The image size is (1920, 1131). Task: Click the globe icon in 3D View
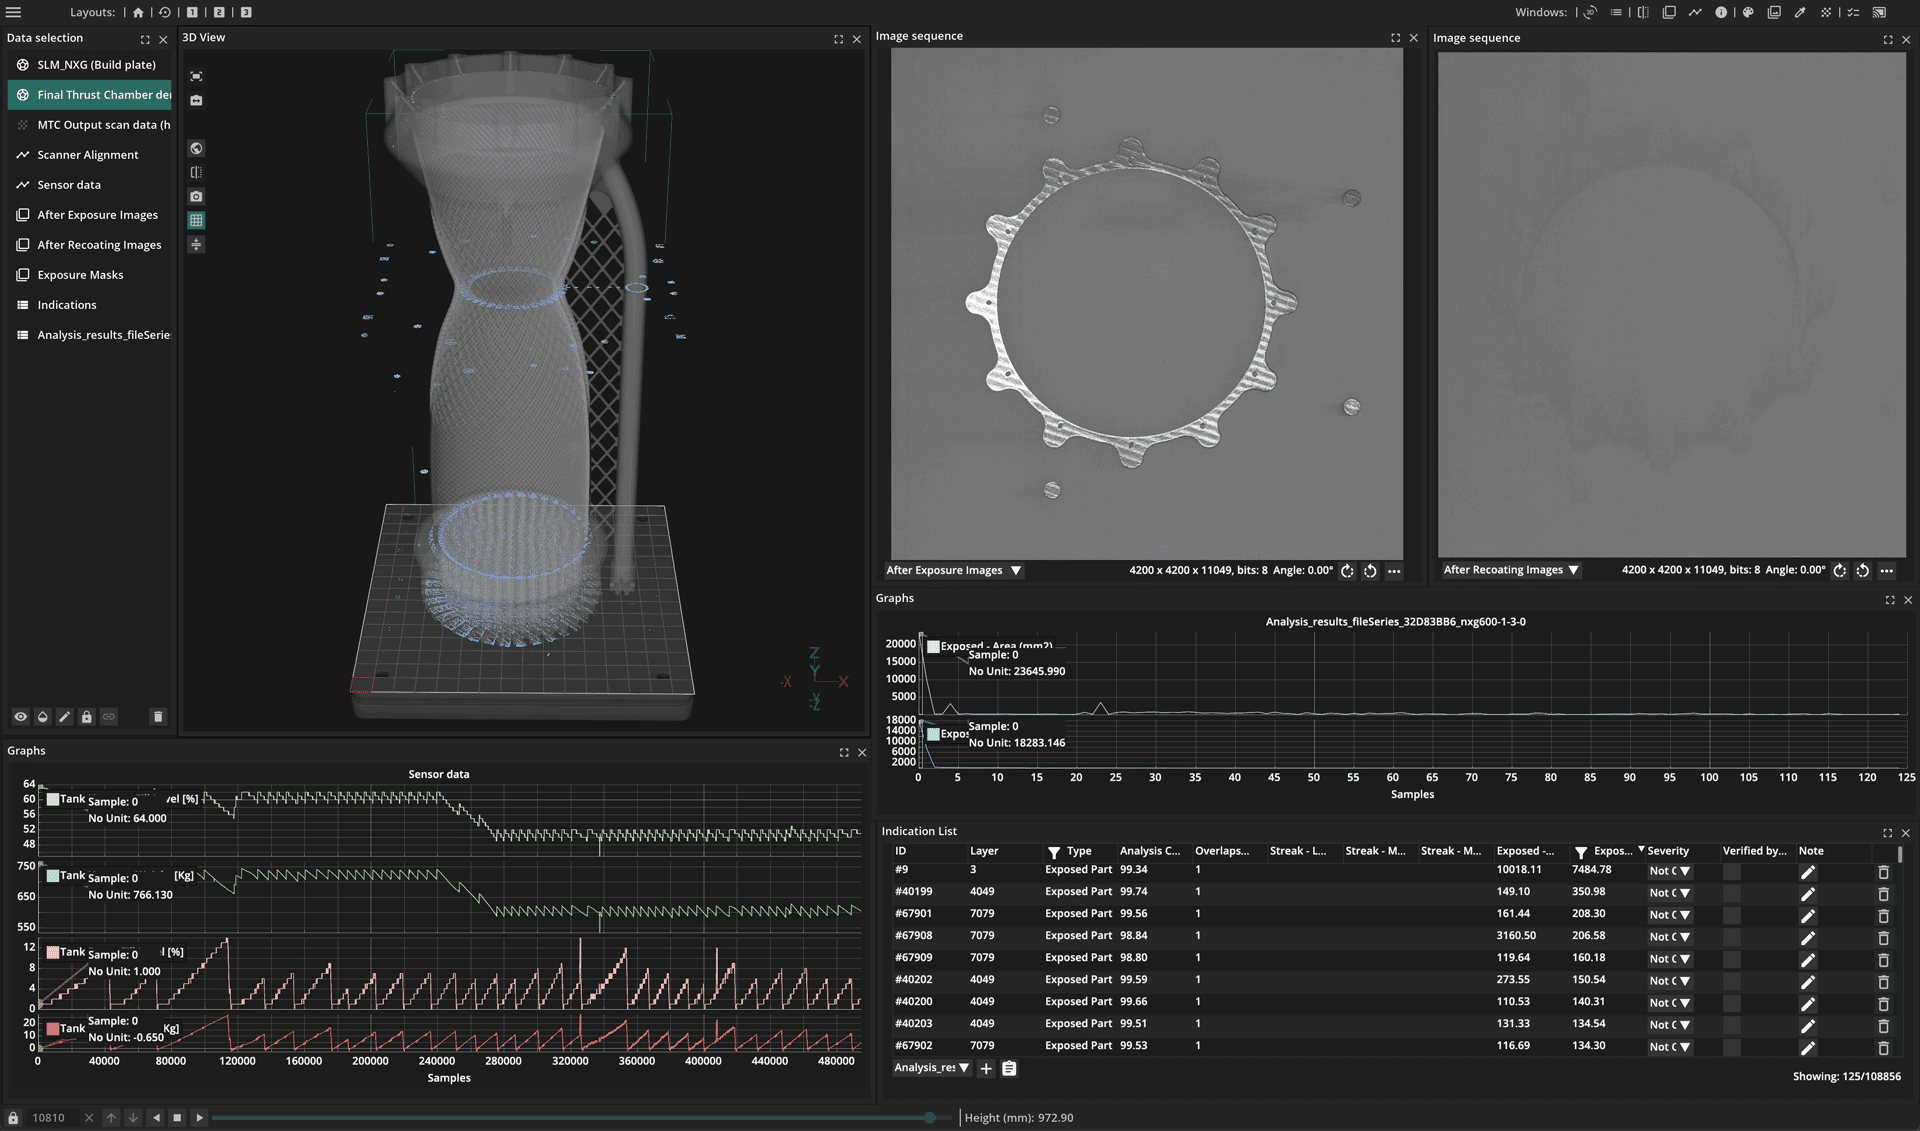(x=196, y=148)
